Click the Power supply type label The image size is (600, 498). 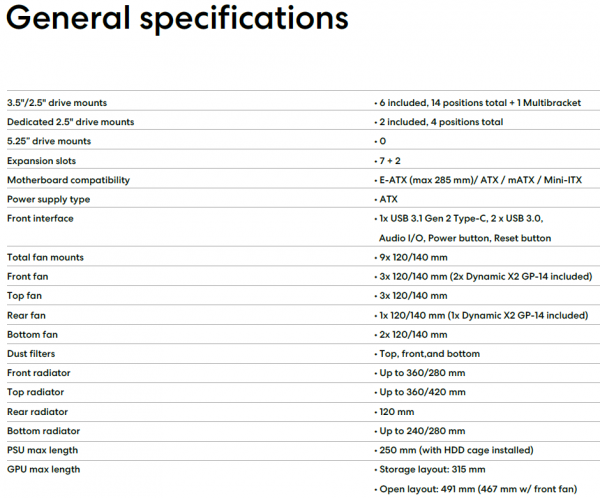49,199
